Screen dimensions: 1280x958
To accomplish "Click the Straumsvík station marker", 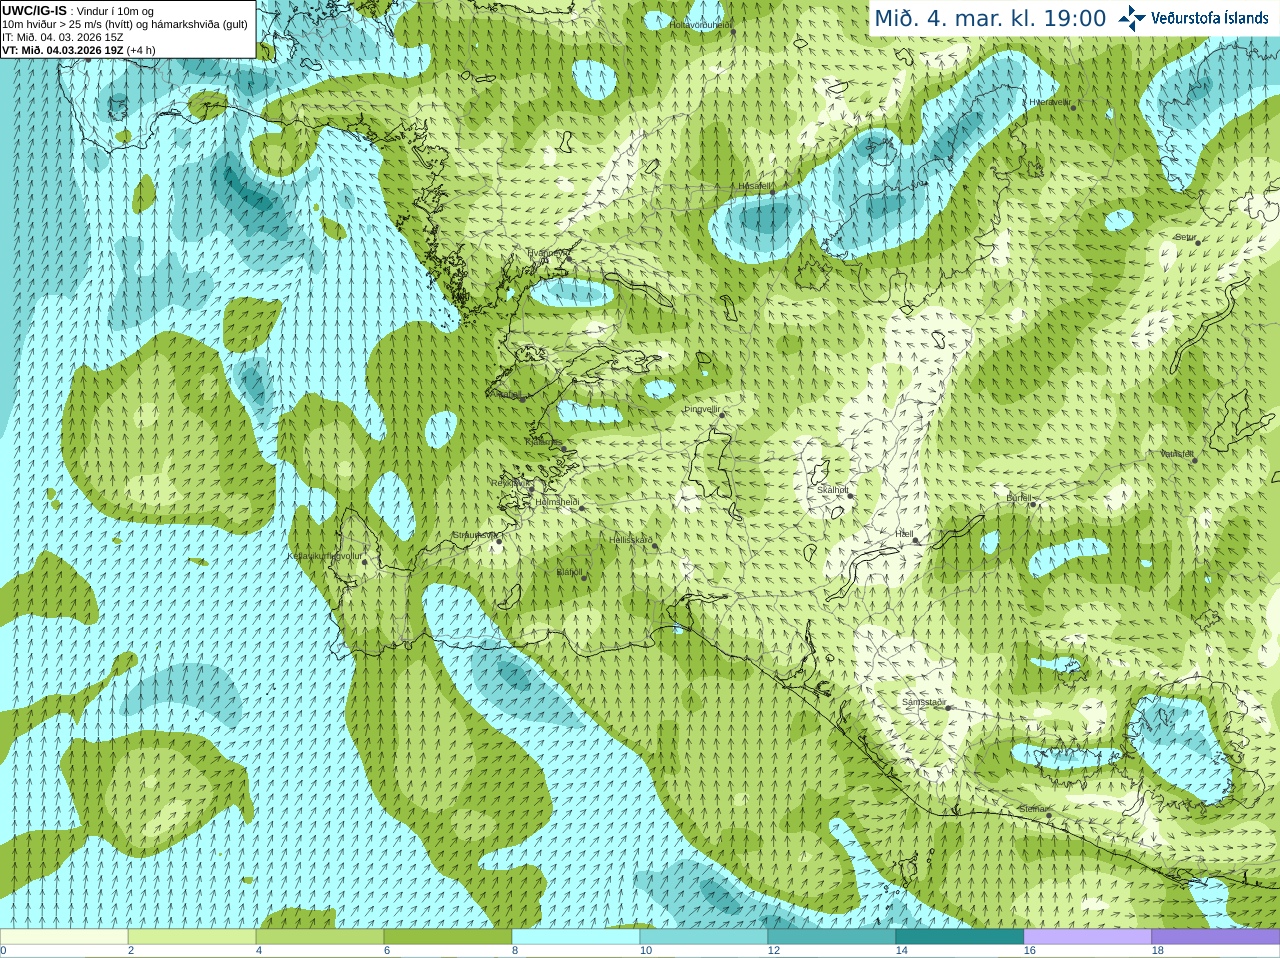I will 499,541.
